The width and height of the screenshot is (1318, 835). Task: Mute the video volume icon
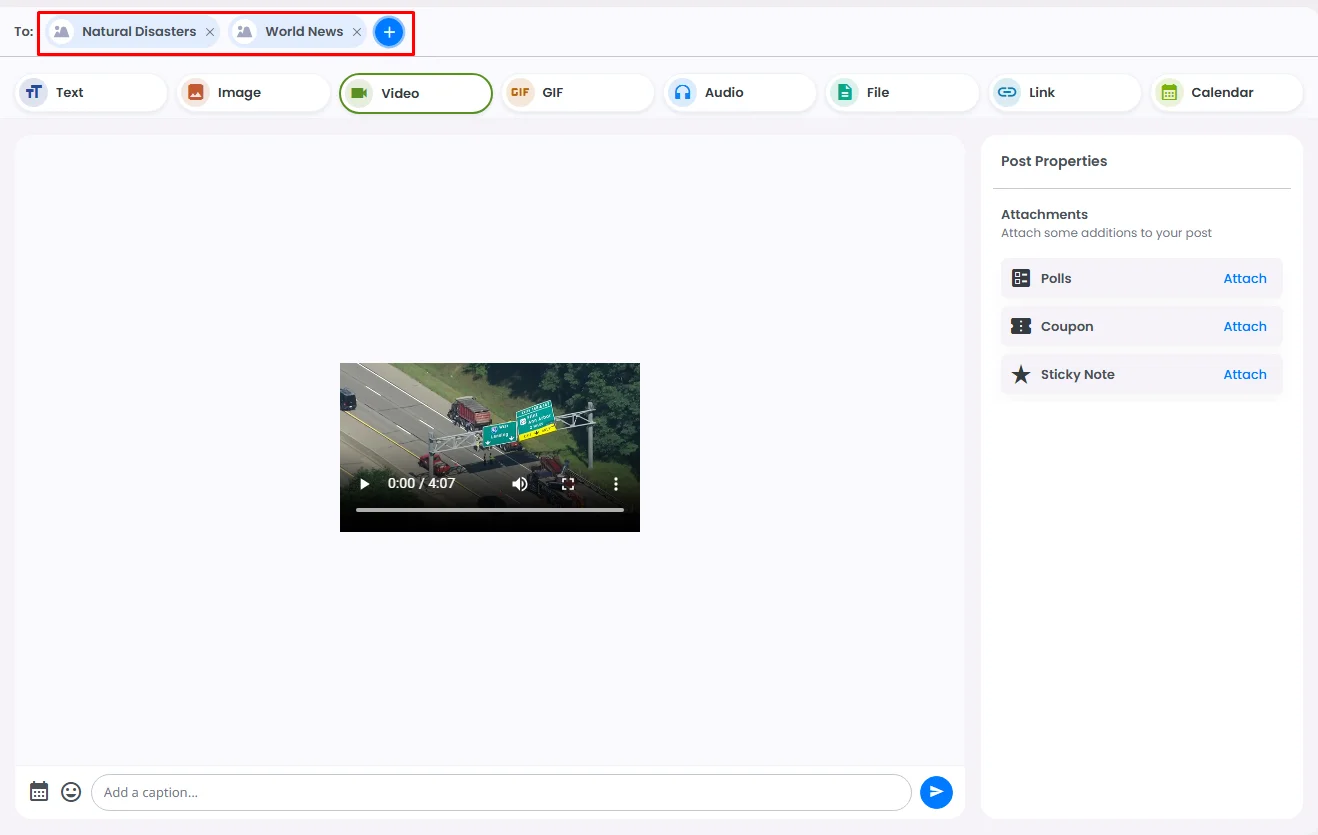[x=520, y=484]
